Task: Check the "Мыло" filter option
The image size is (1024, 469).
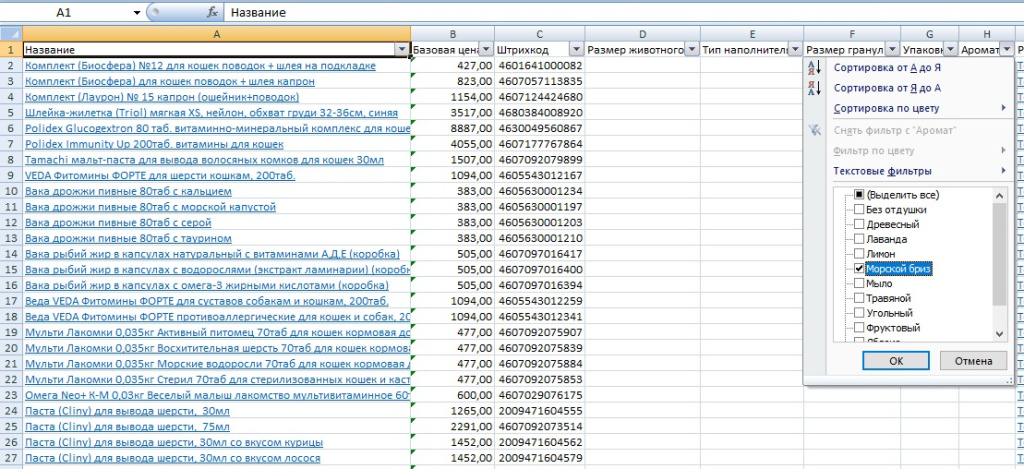Action: pos(859,283)
